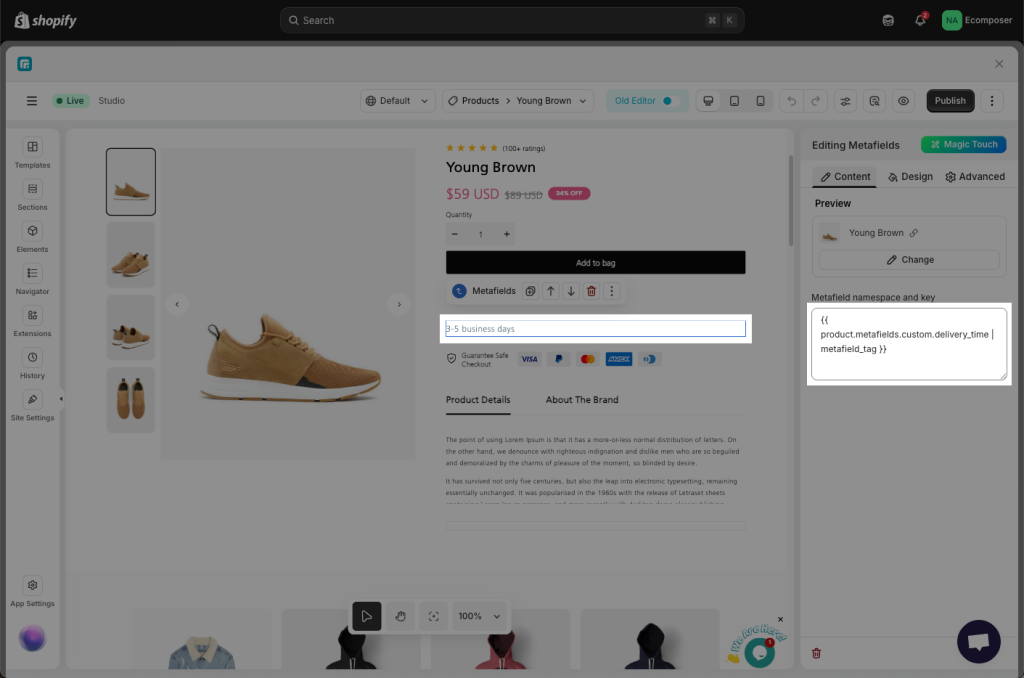The image size is (1024, 678).
Task: Fit canvas to screen
Action: coord(434,616)
